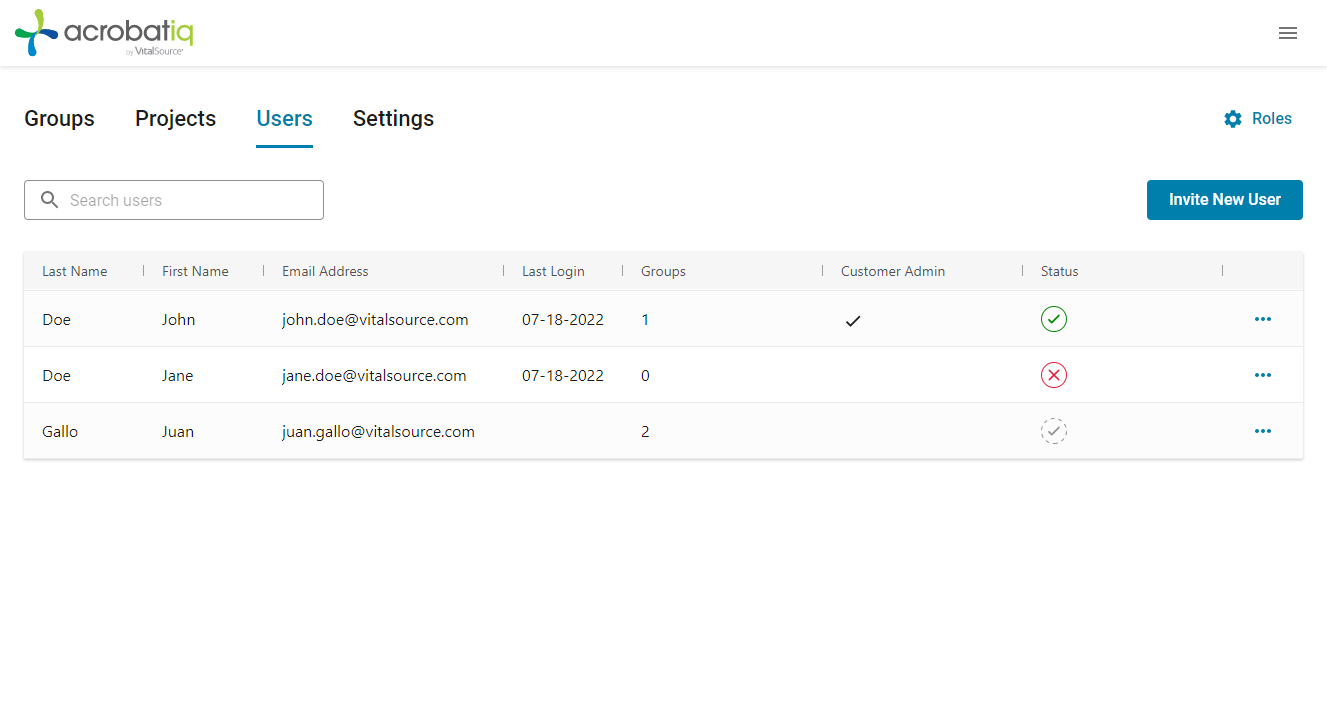The height and width of the screenshot is (710, 1327).
Task: Open the actions menu for John Doe
Action: 1263,319
